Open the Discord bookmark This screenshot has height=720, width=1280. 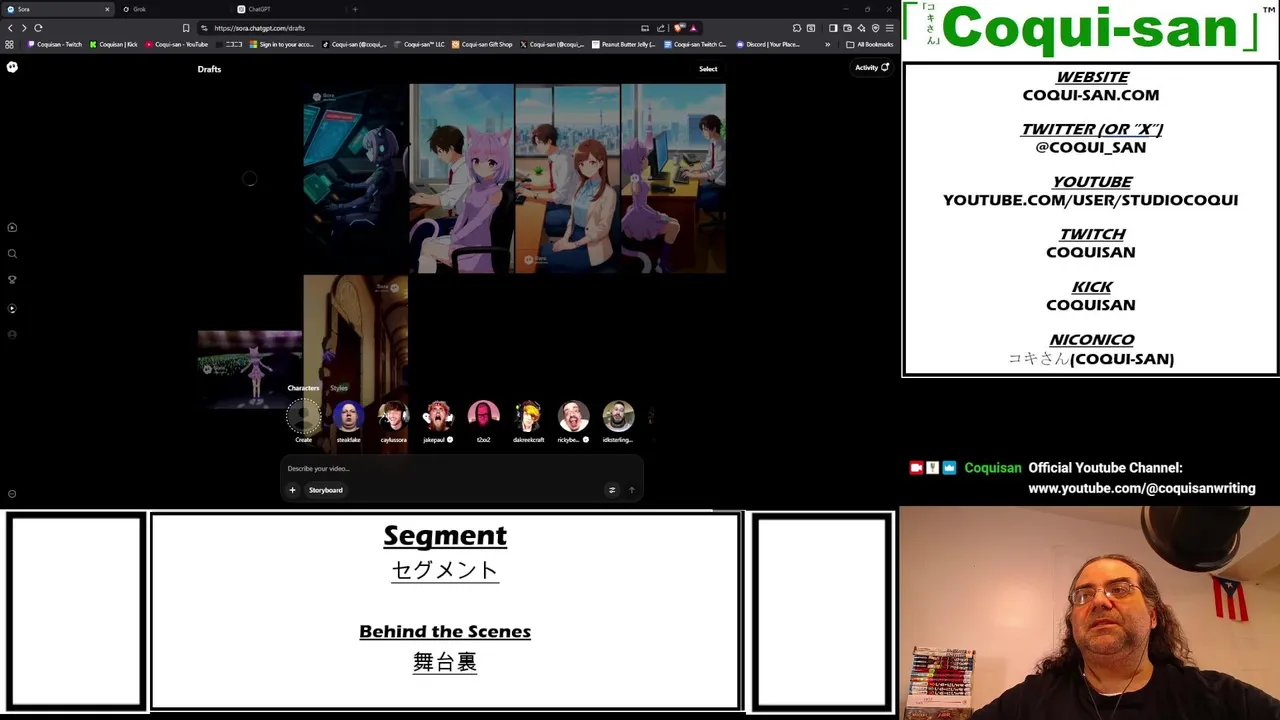[768, 44]
